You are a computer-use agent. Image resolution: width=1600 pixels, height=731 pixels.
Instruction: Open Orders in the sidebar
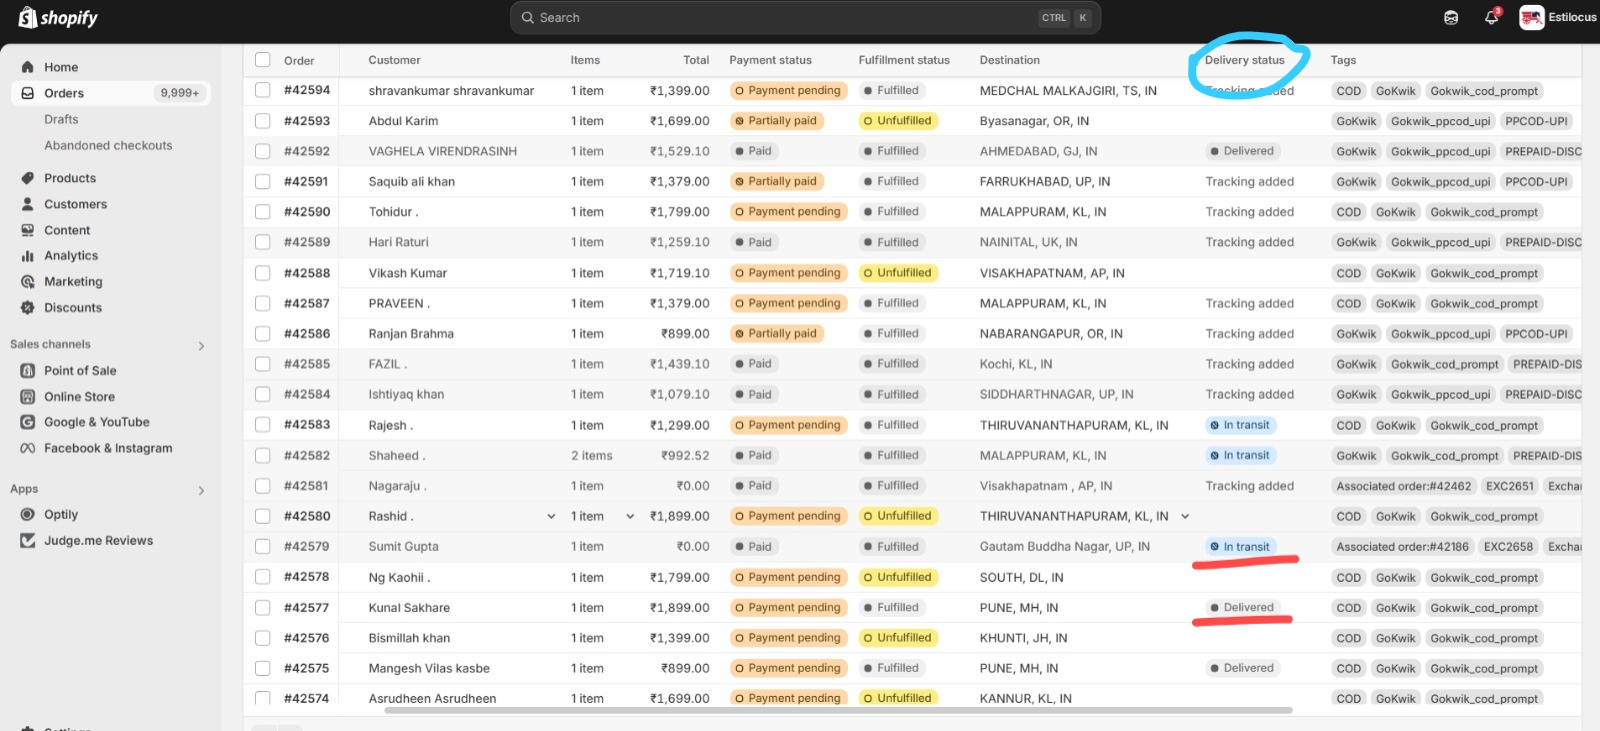(111, 93)
